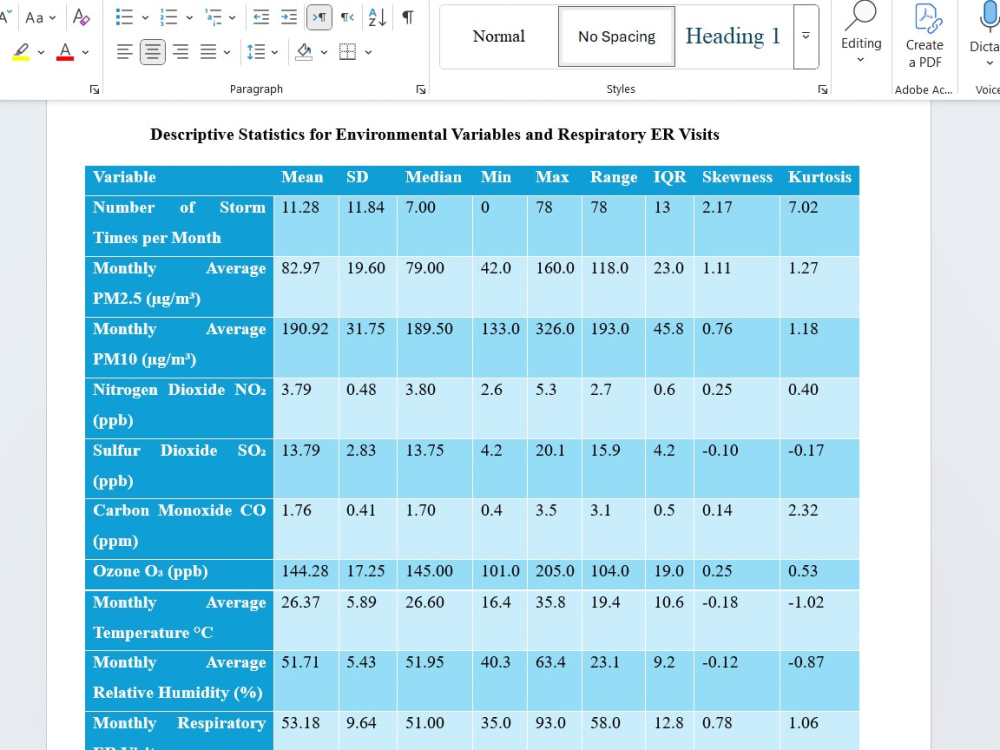Click the PM2.5 mean value 82.97
Screen dimensions: 1000x750
(x=300, y=268)
